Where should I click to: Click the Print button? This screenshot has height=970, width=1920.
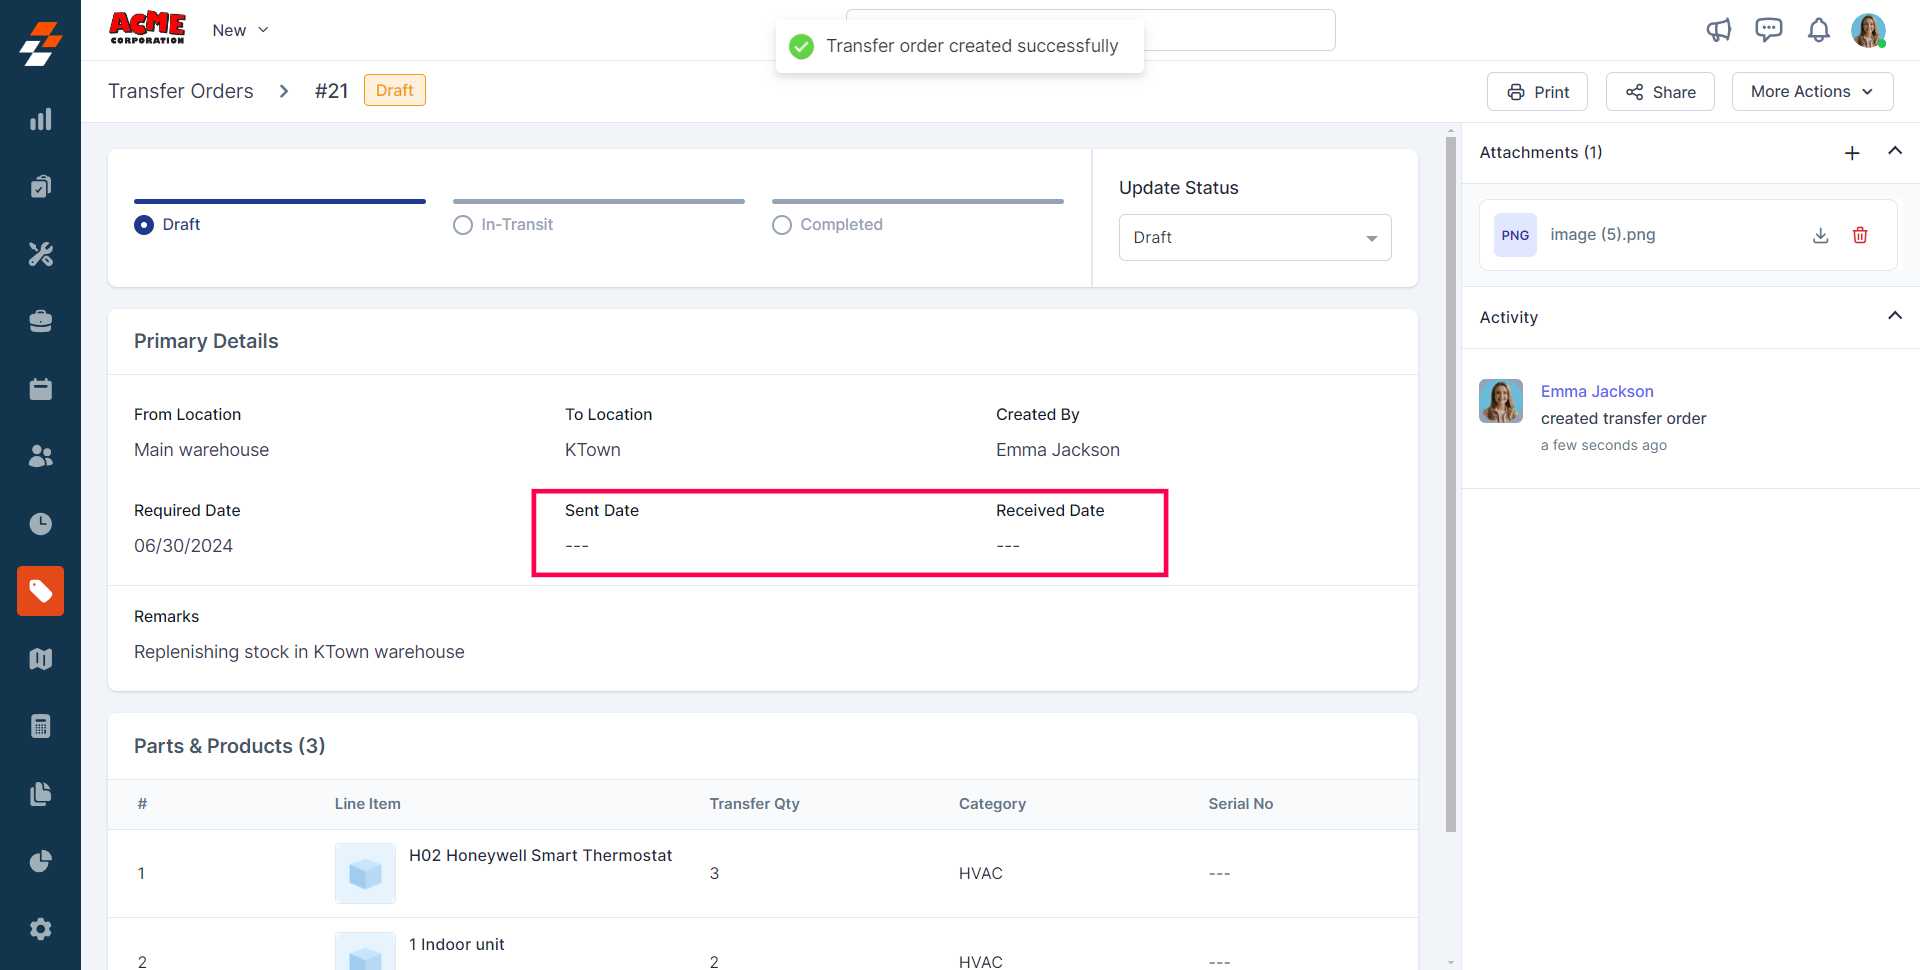1537,92
